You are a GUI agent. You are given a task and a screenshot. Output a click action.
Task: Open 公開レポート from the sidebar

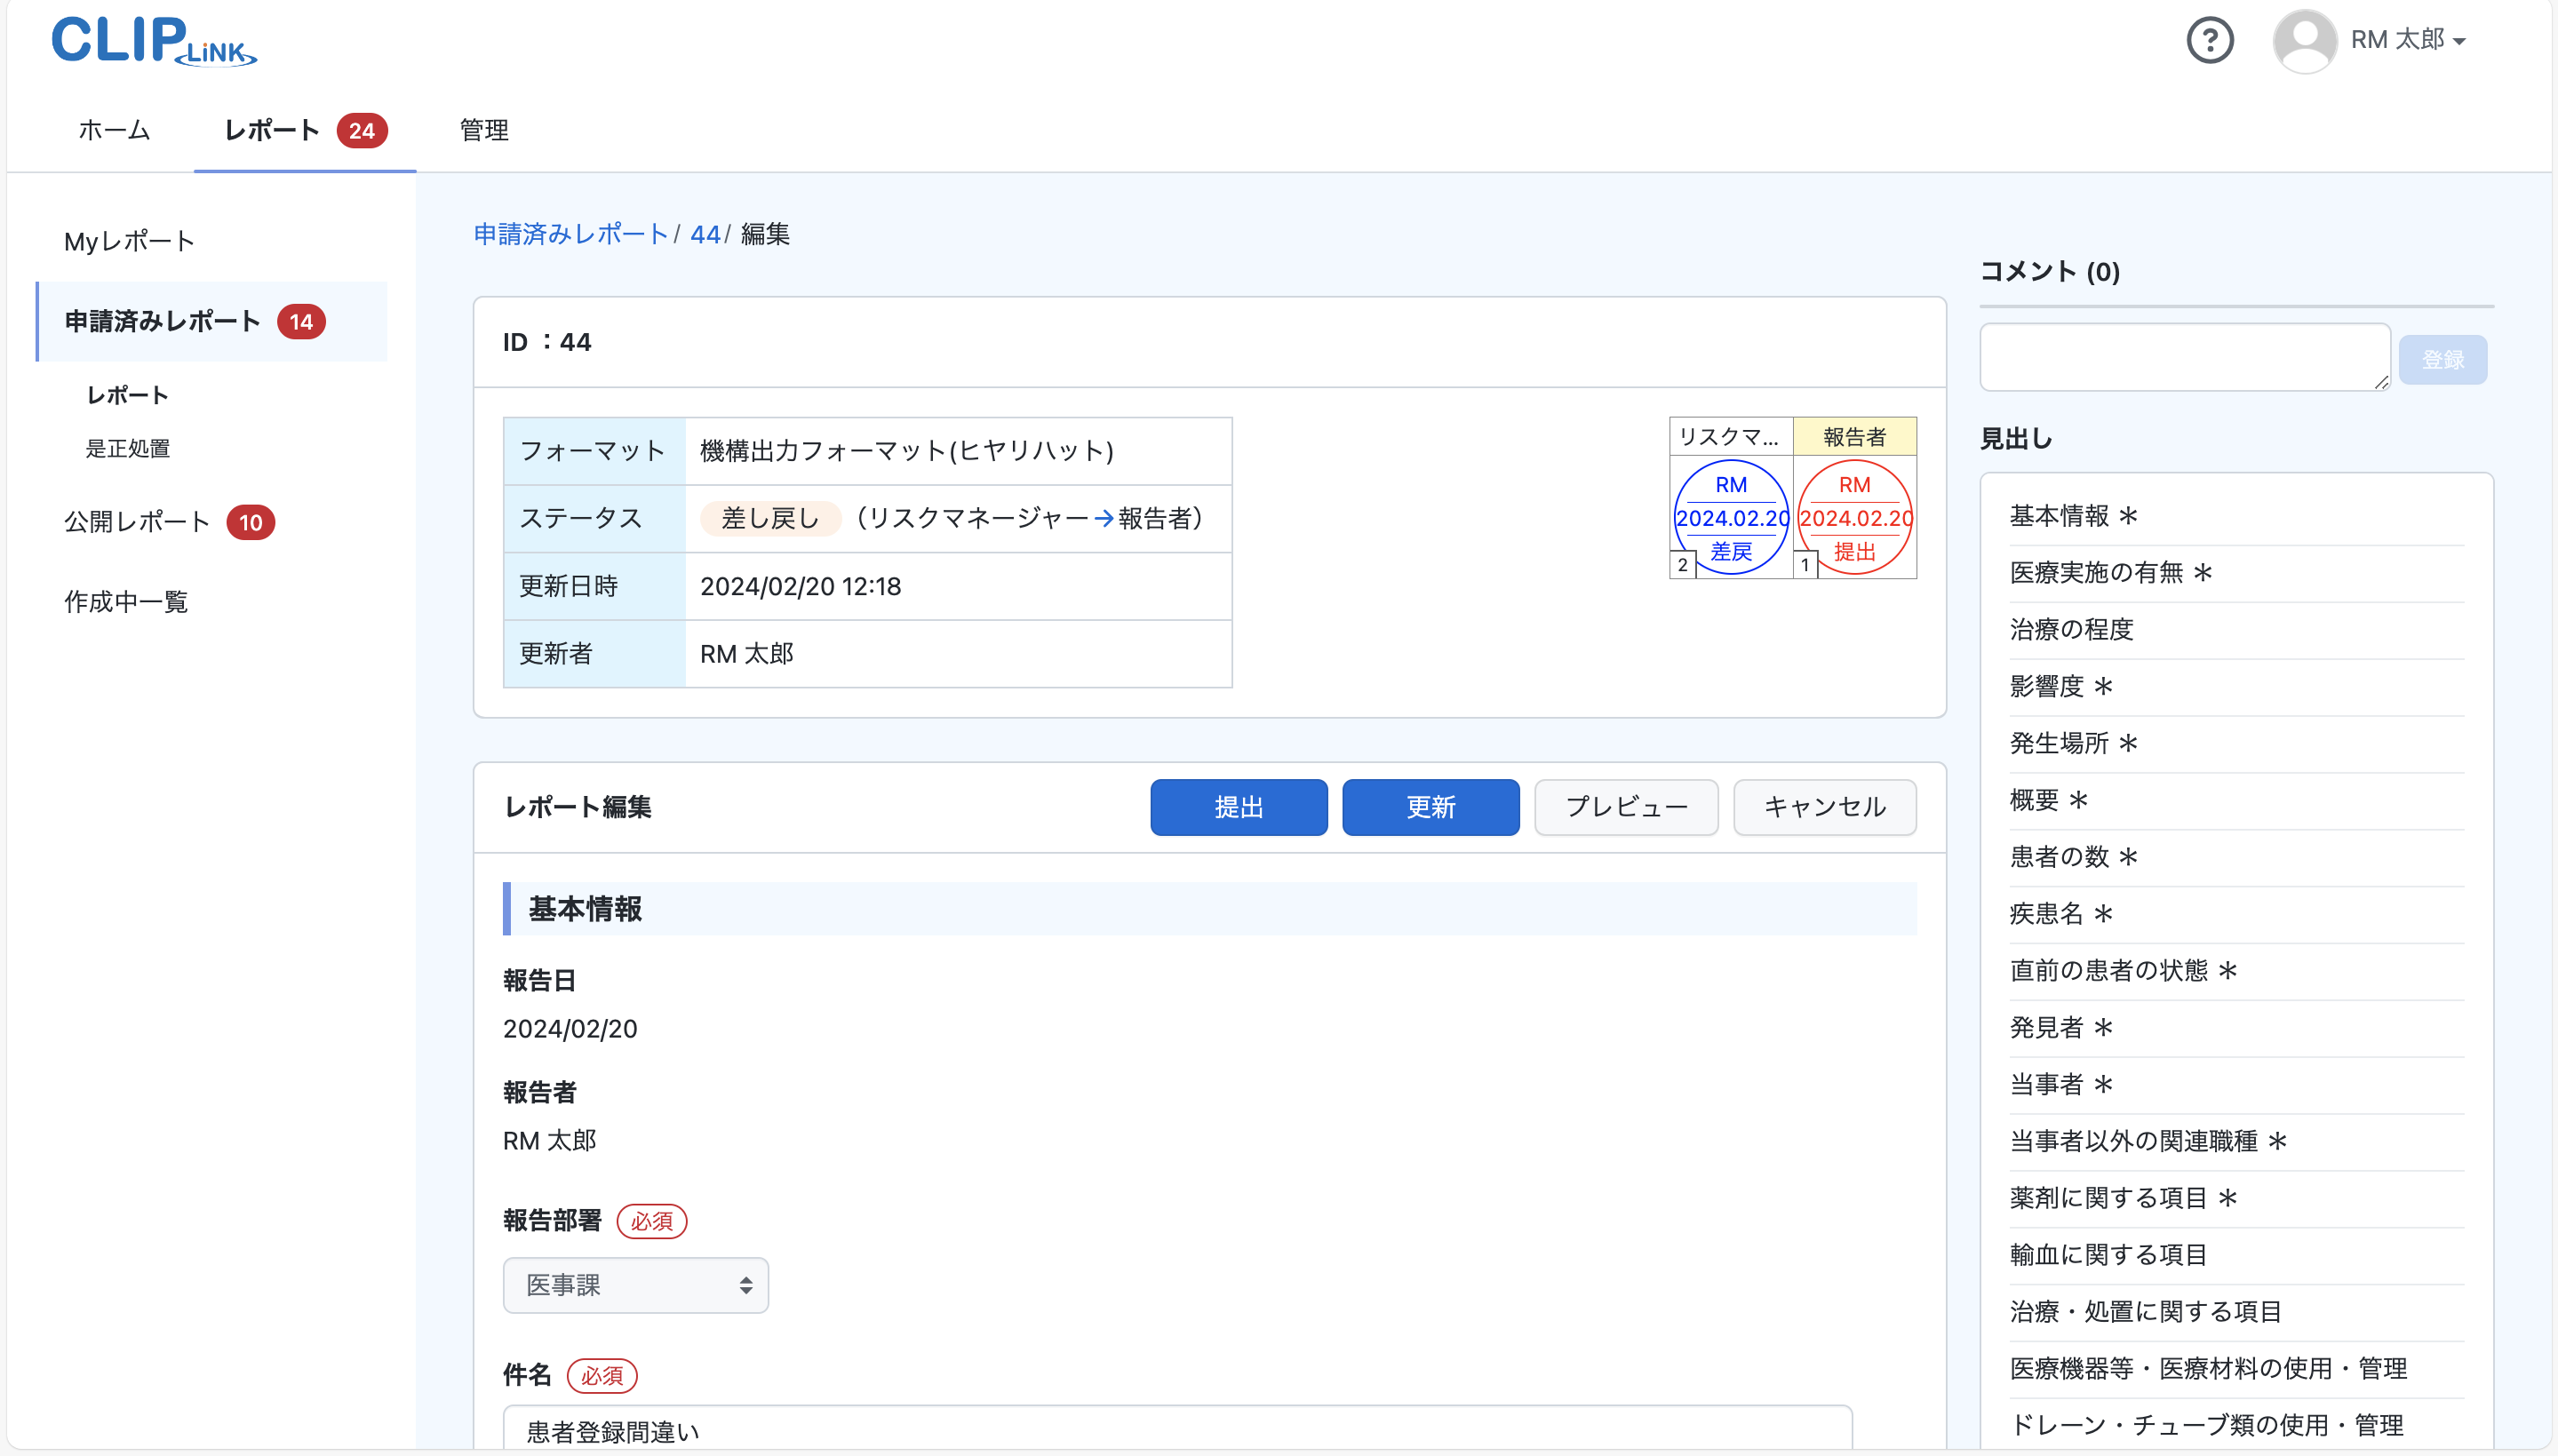(x=136, y=521)
